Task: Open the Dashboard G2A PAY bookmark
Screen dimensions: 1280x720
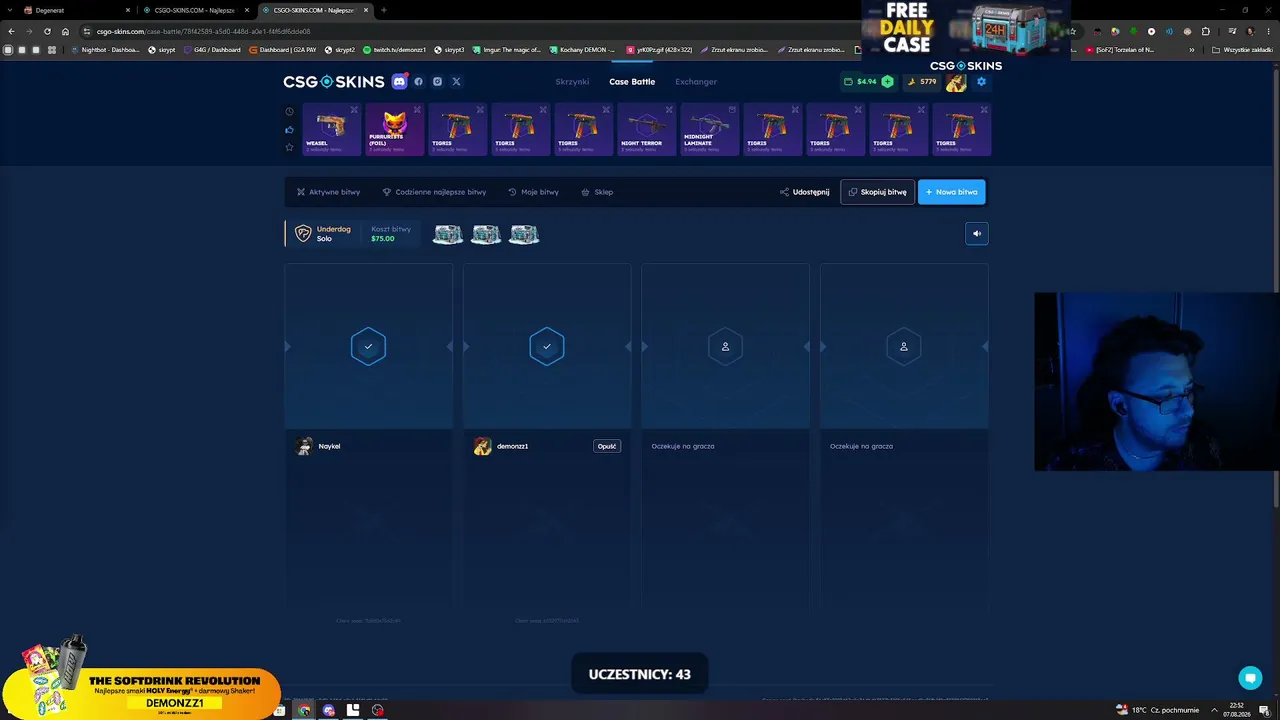Action: [284, 49]
